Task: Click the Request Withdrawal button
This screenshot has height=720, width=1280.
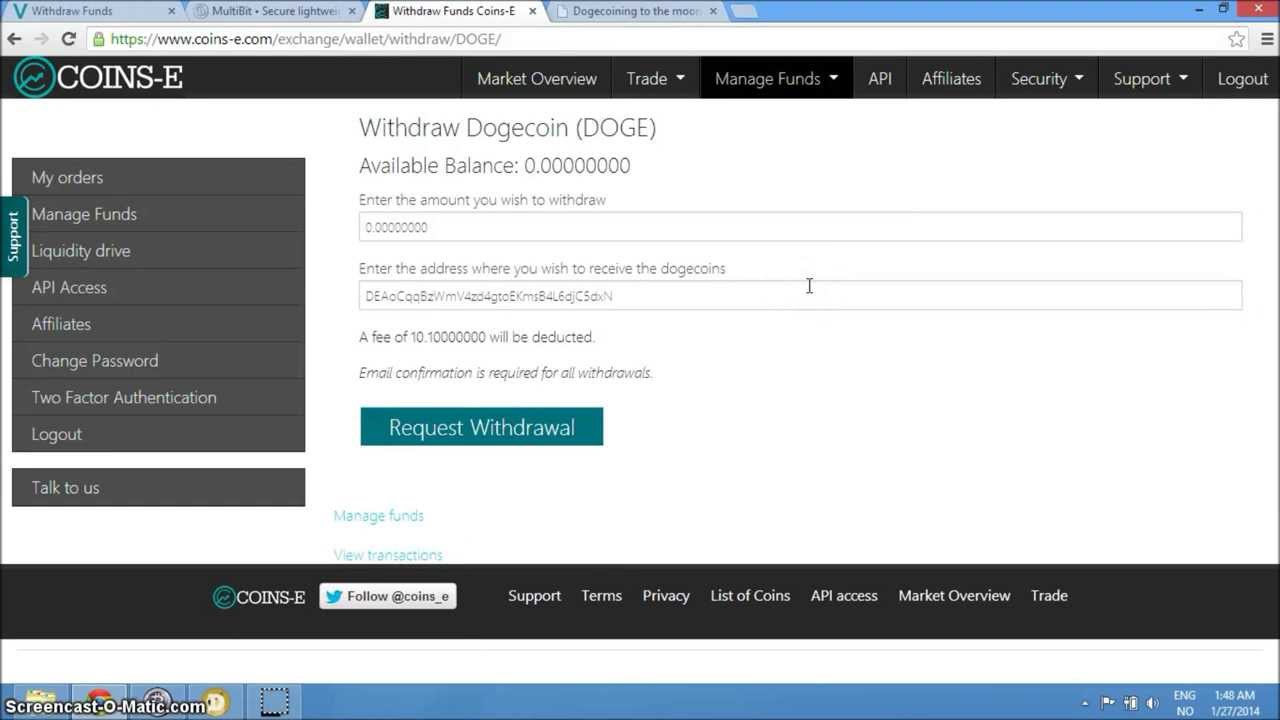Action: pyautogui.click(x=481, y=427)
